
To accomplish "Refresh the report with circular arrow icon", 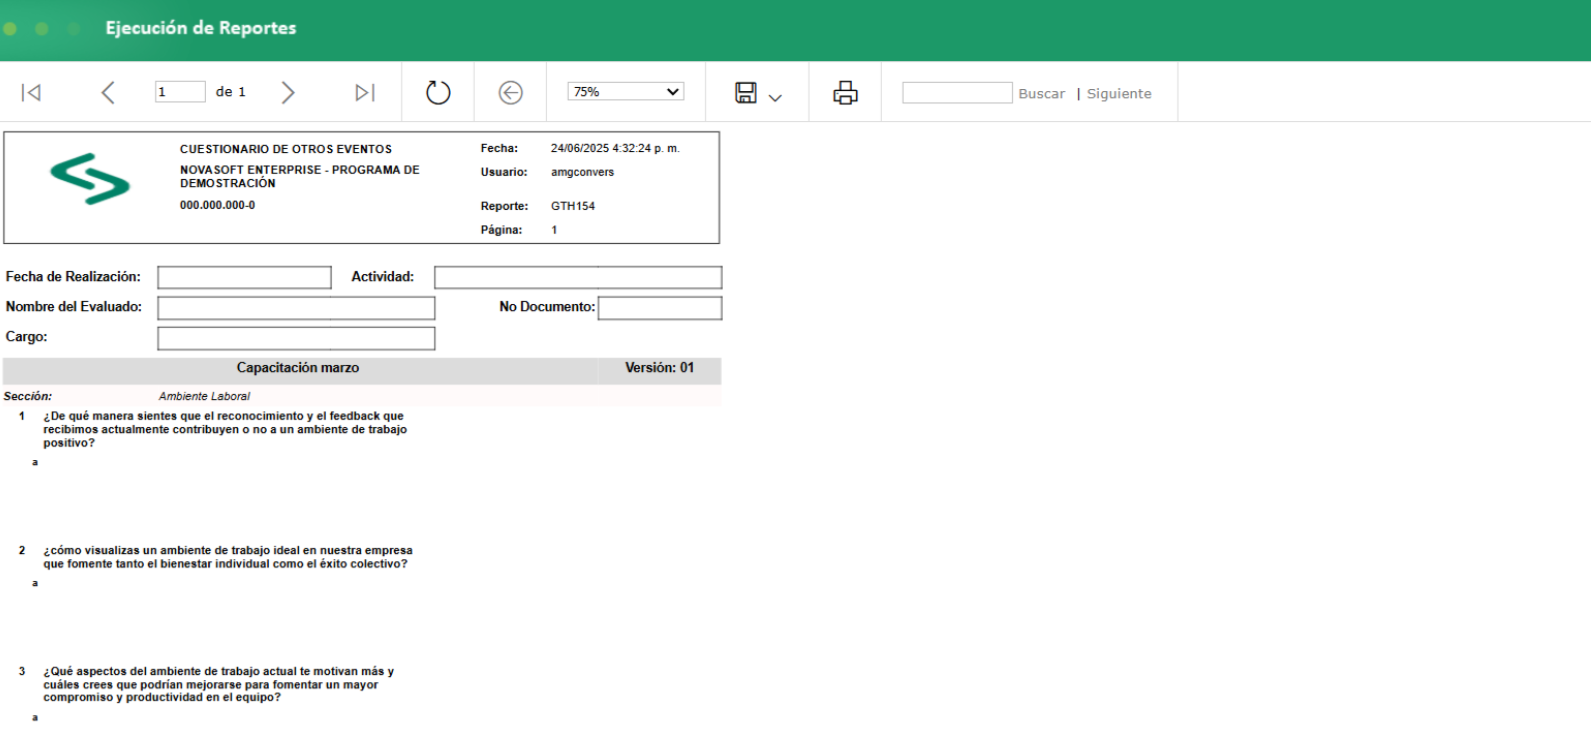I will click(438, 93).
